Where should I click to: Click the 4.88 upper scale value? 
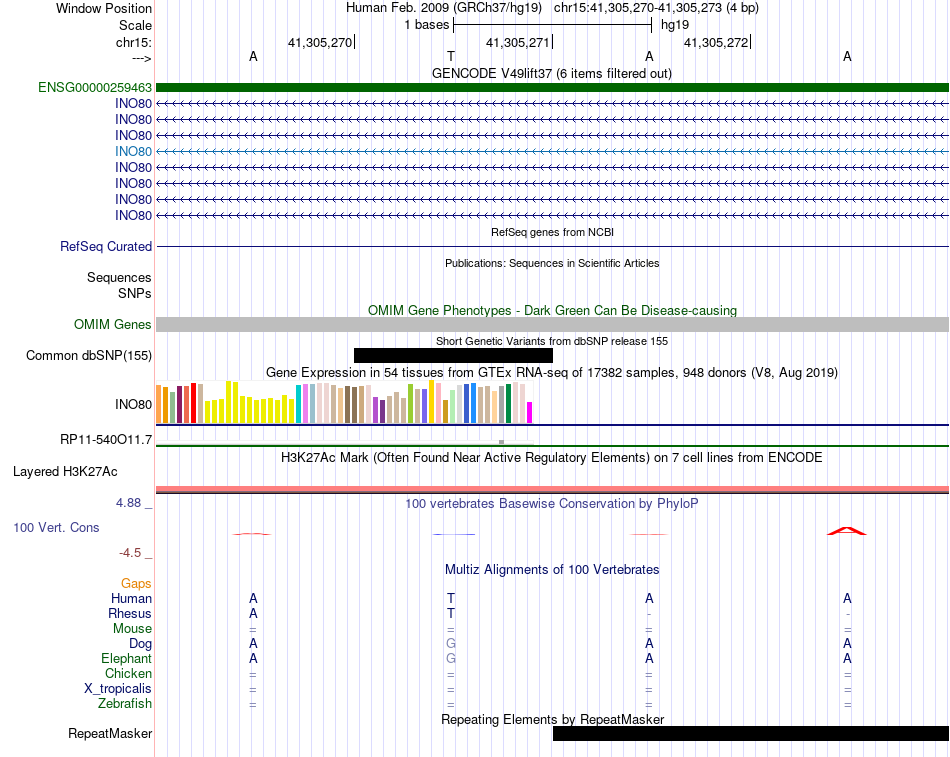click(128, 502)
